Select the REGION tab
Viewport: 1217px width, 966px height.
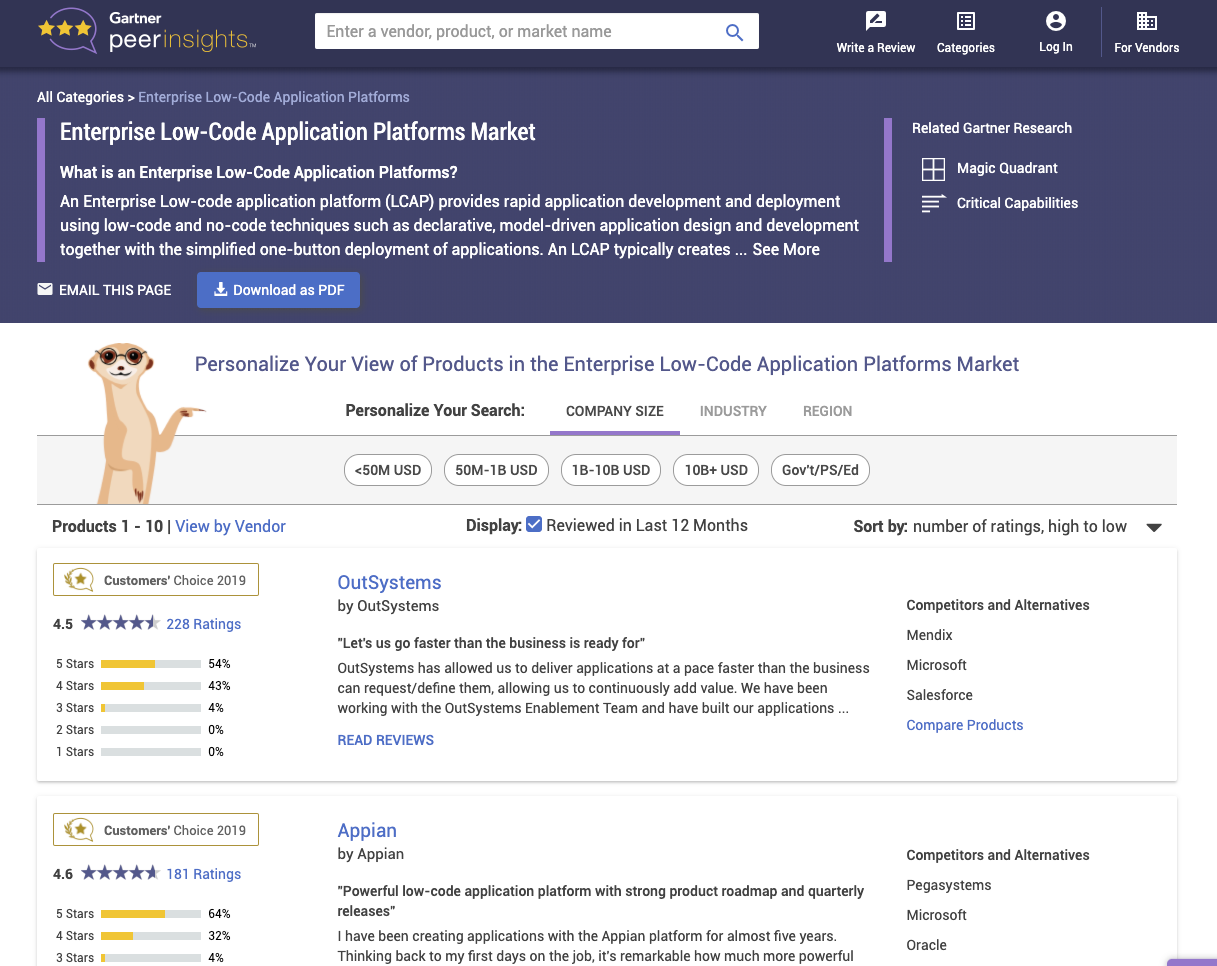tap(828, 411)
